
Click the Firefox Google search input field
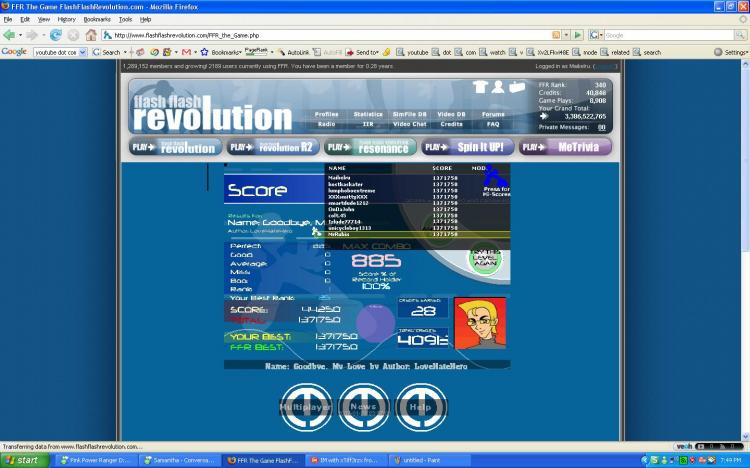[669, 35]
